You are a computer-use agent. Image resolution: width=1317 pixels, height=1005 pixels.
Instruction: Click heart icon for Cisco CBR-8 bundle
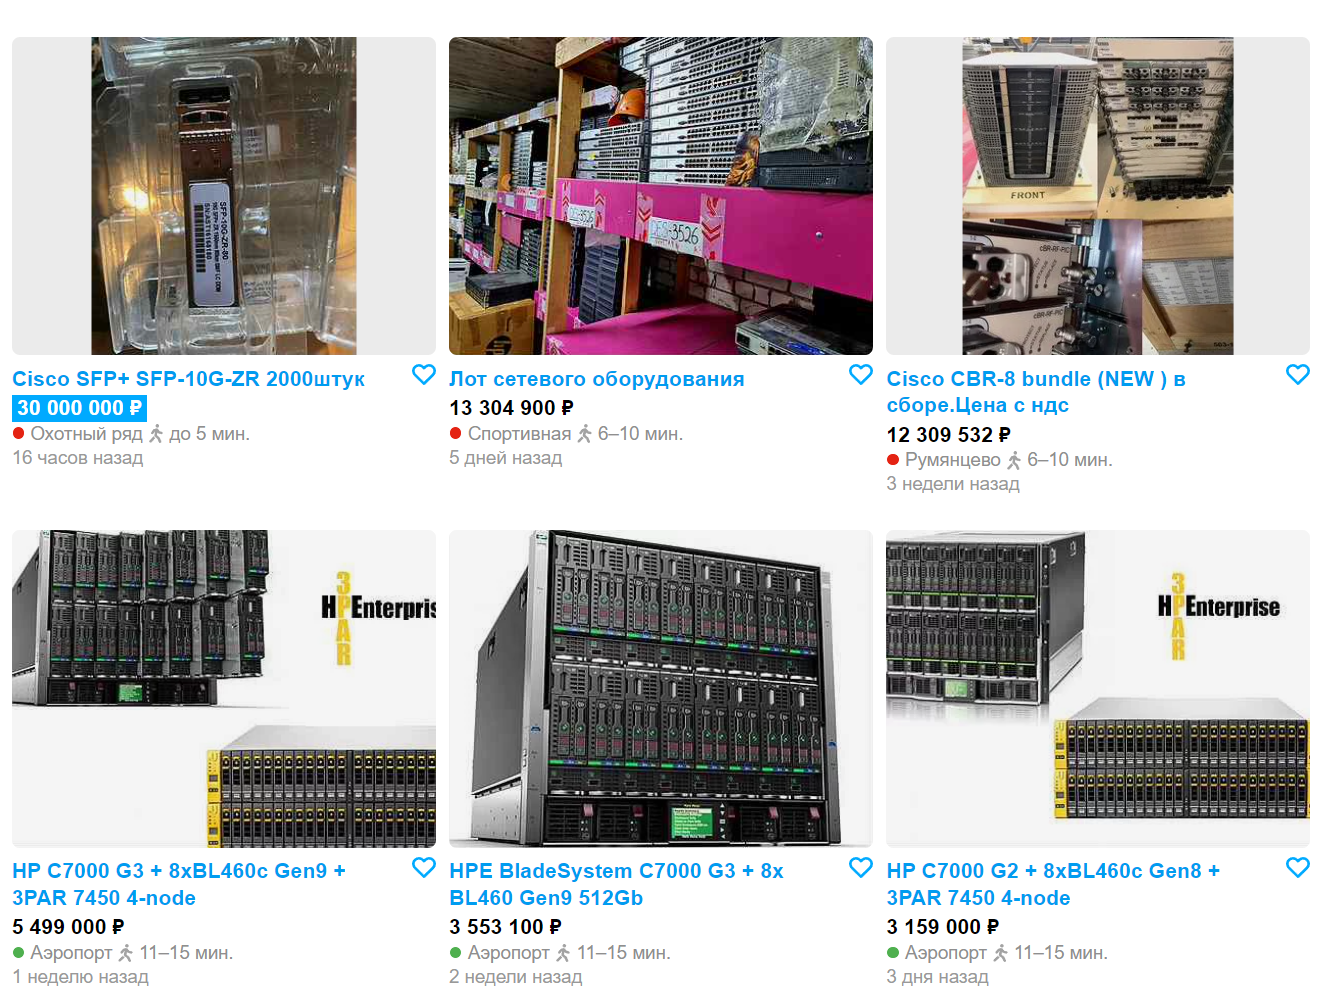(x=1298, y=374)
